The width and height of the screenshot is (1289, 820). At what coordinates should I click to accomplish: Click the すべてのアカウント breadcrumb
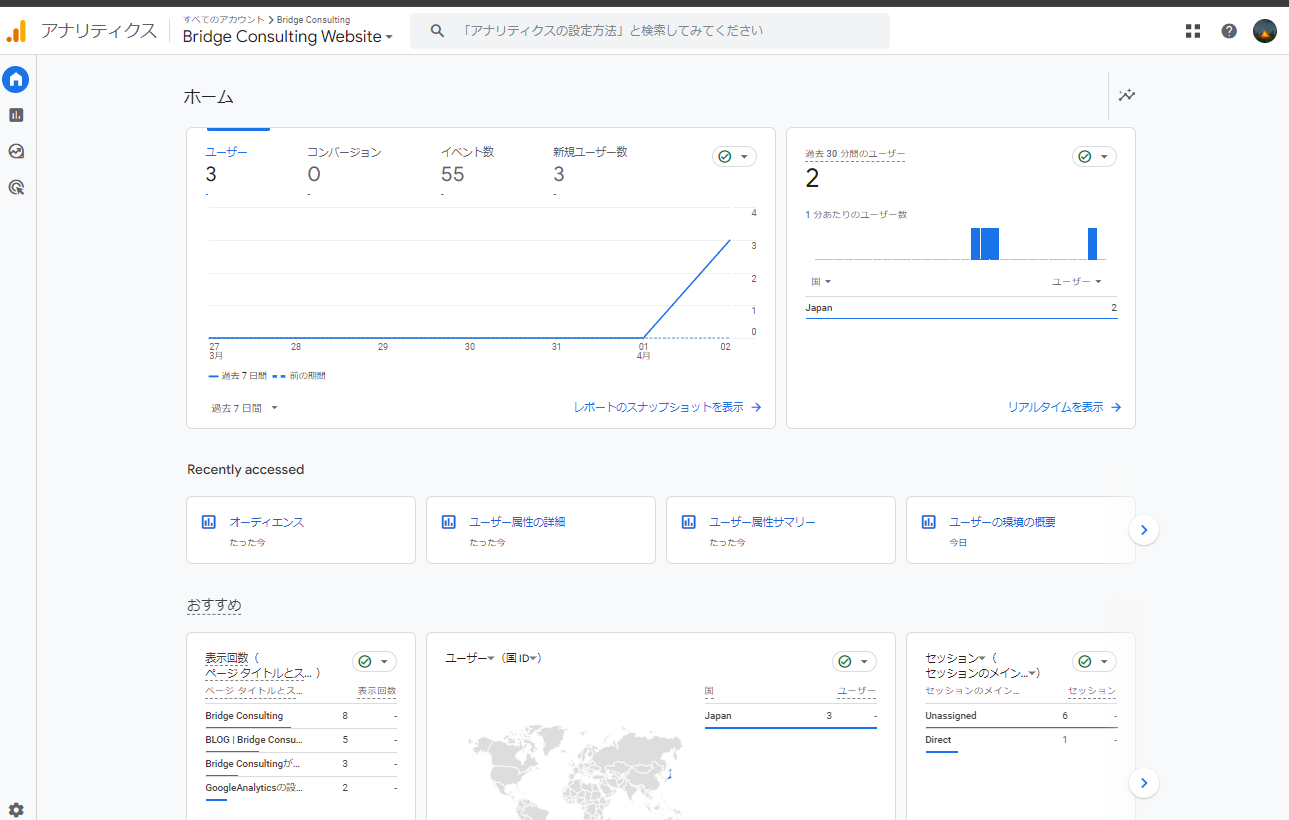(224, 20)
